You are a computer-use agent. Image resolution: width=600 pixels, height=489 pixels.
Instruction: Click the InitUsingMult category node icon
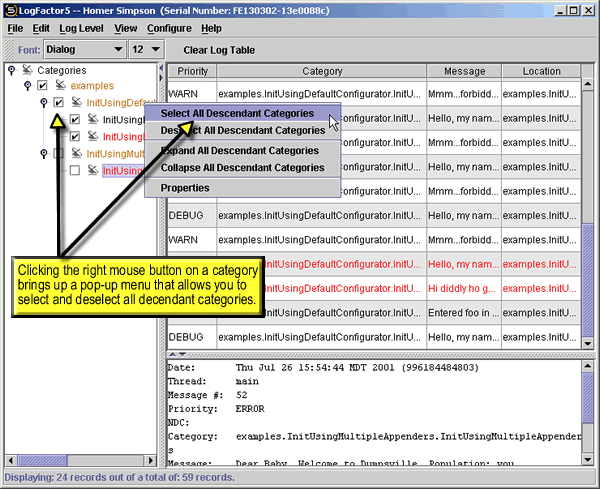(76, 154)
